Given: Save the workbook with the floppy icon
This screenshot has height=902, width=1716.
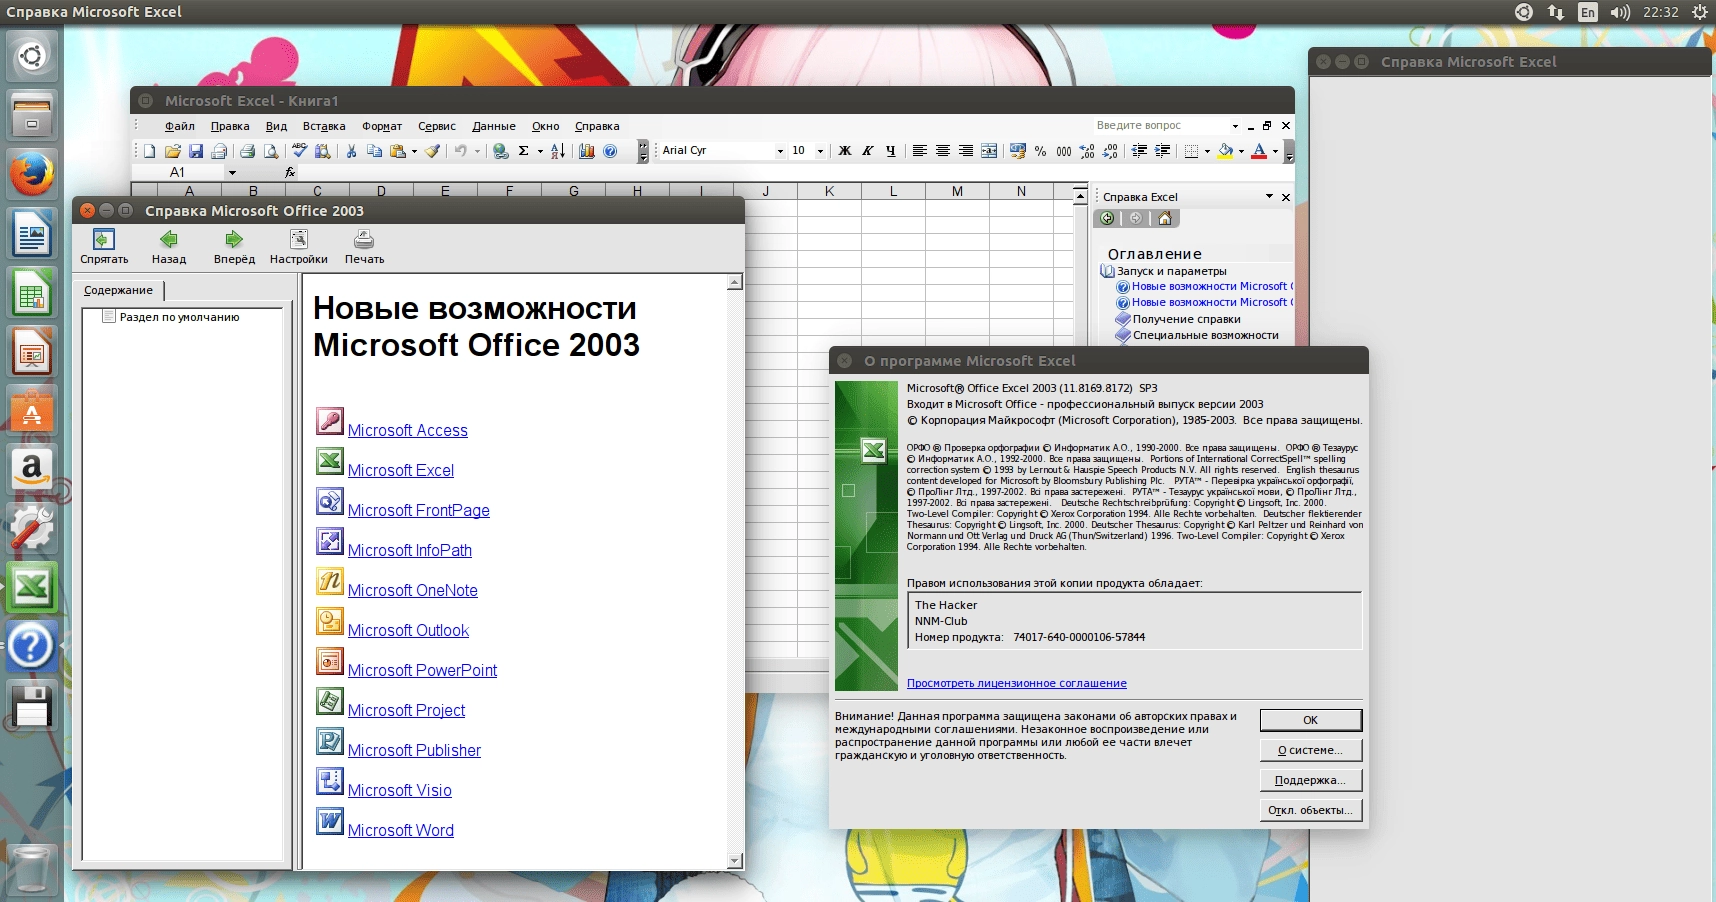Looking at the screenshot, I should (195, 151).
